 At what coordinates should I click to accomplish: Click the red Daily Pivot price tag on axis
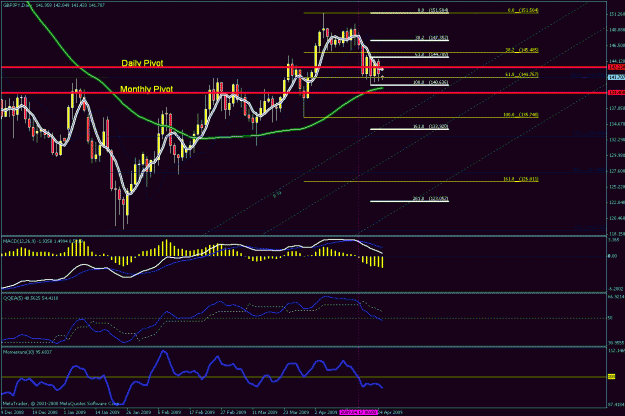616,67
